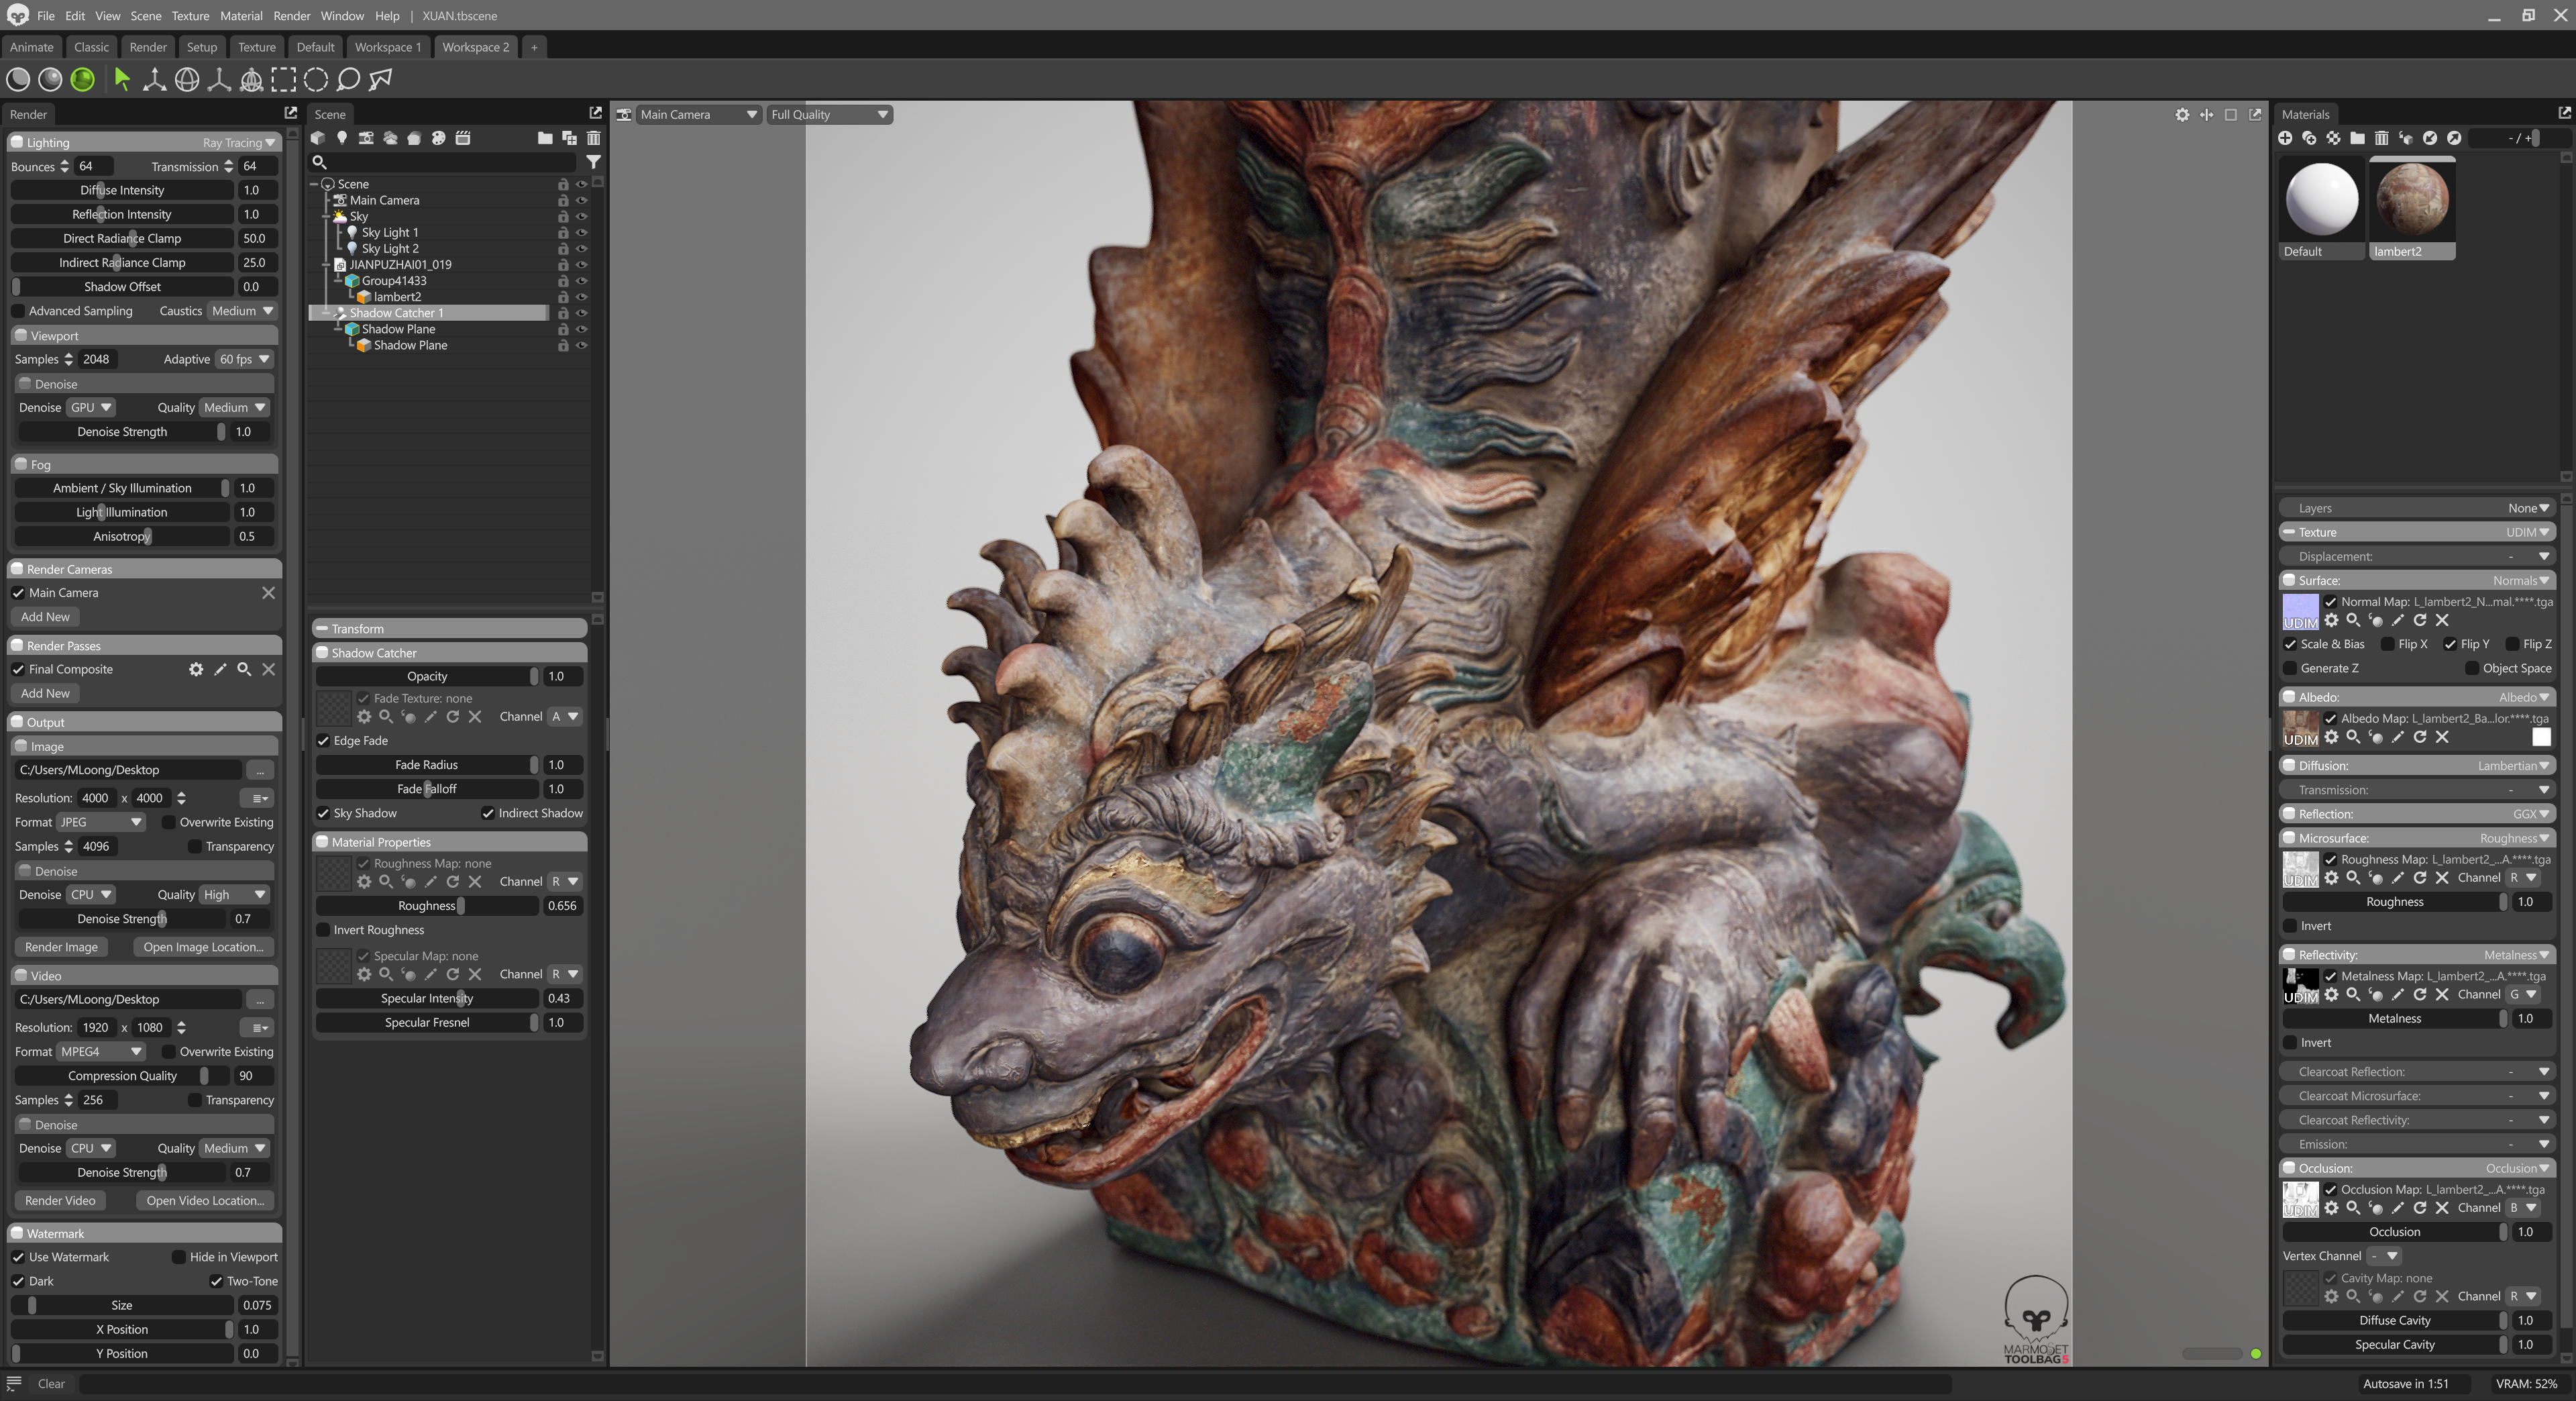Toggle visibility of Sky Light 1

(581, 232)
